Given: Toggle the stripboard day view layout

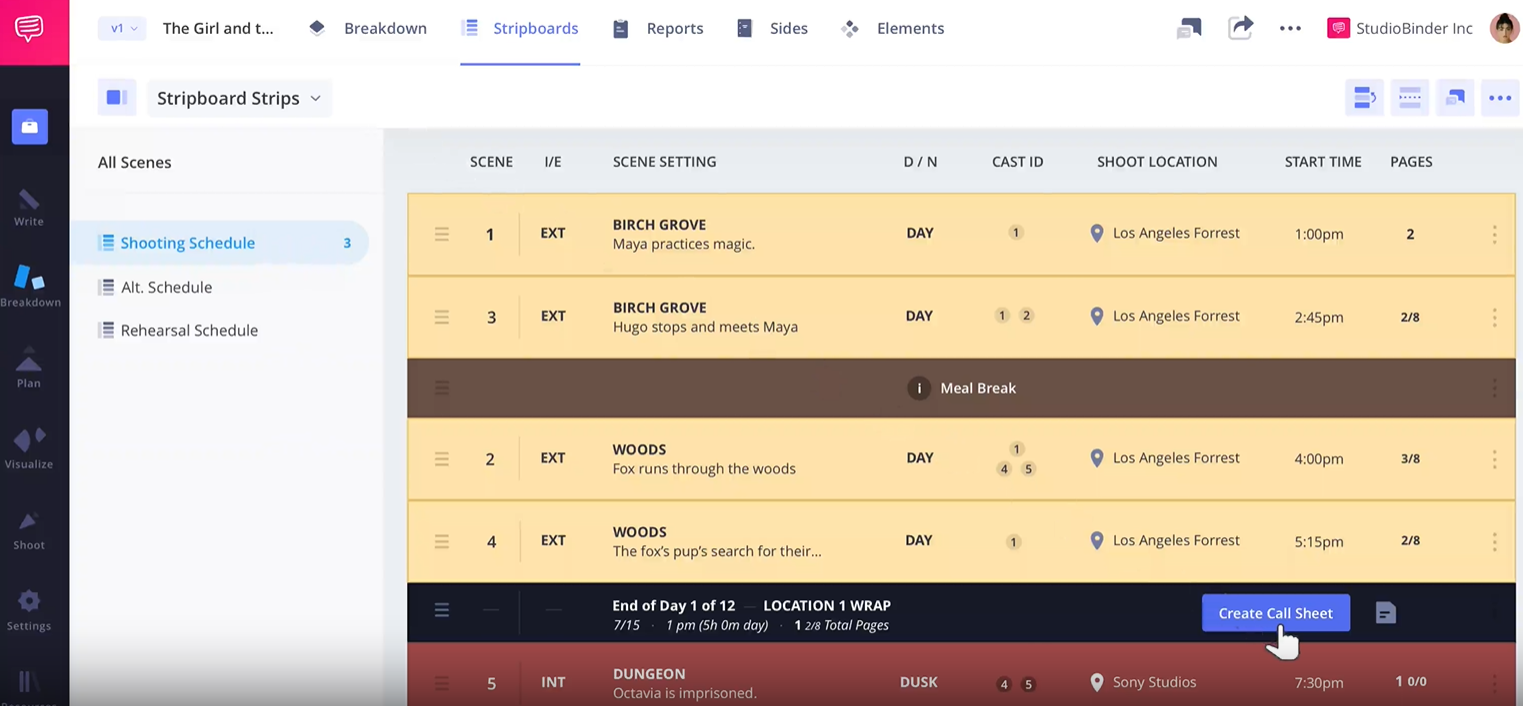Looking at the screenshot, I should coord(1364,97).
